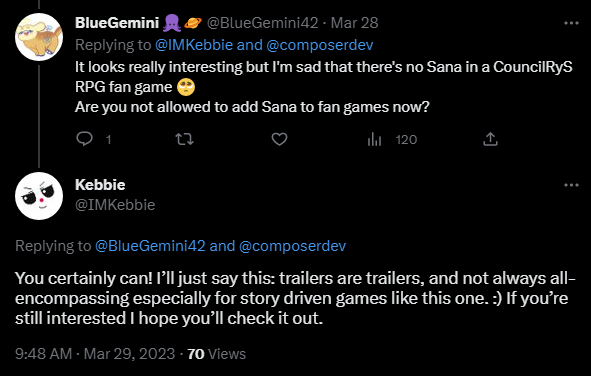Screen dimensions: 591x376
Task: Open more options on Kebbie's tweet
Action: pos(571,185)
